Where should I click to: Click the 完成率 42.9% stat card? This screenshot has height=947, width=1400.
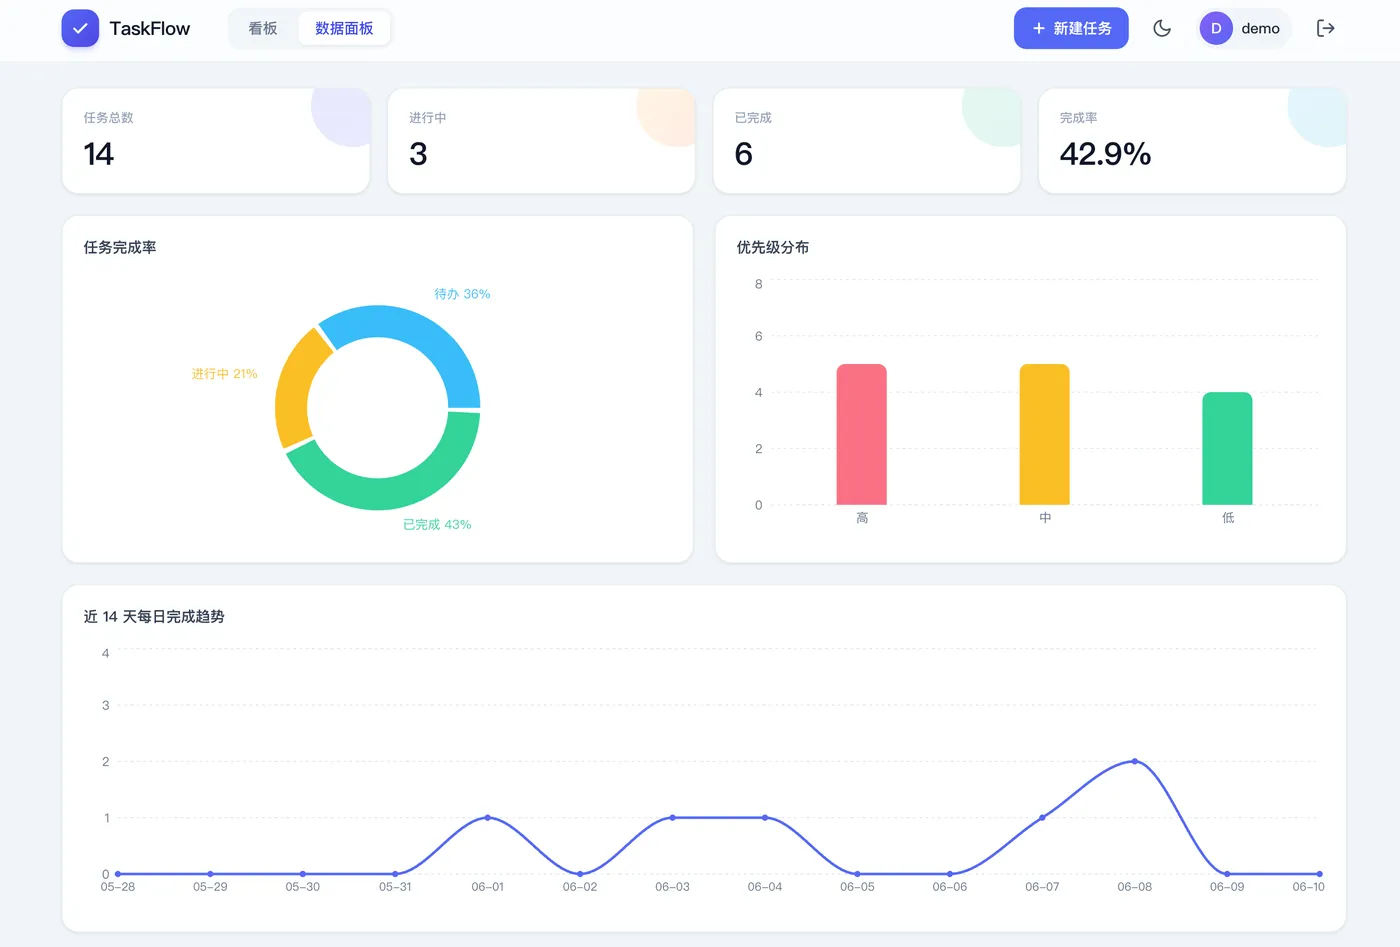(1192, 140)
